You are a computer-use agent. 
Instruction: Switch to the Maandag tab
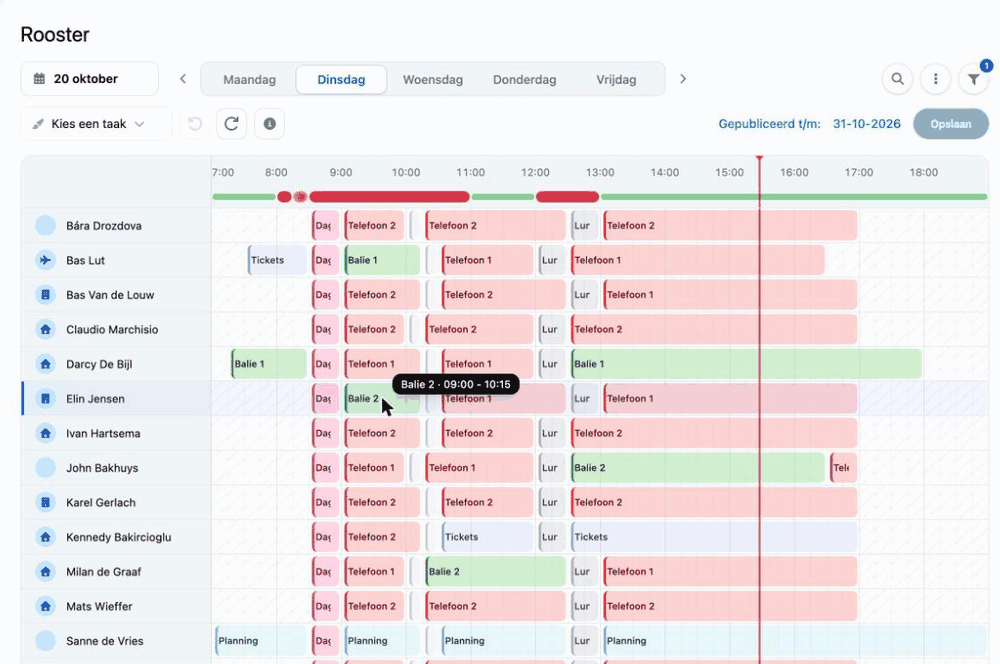point(249,80)
